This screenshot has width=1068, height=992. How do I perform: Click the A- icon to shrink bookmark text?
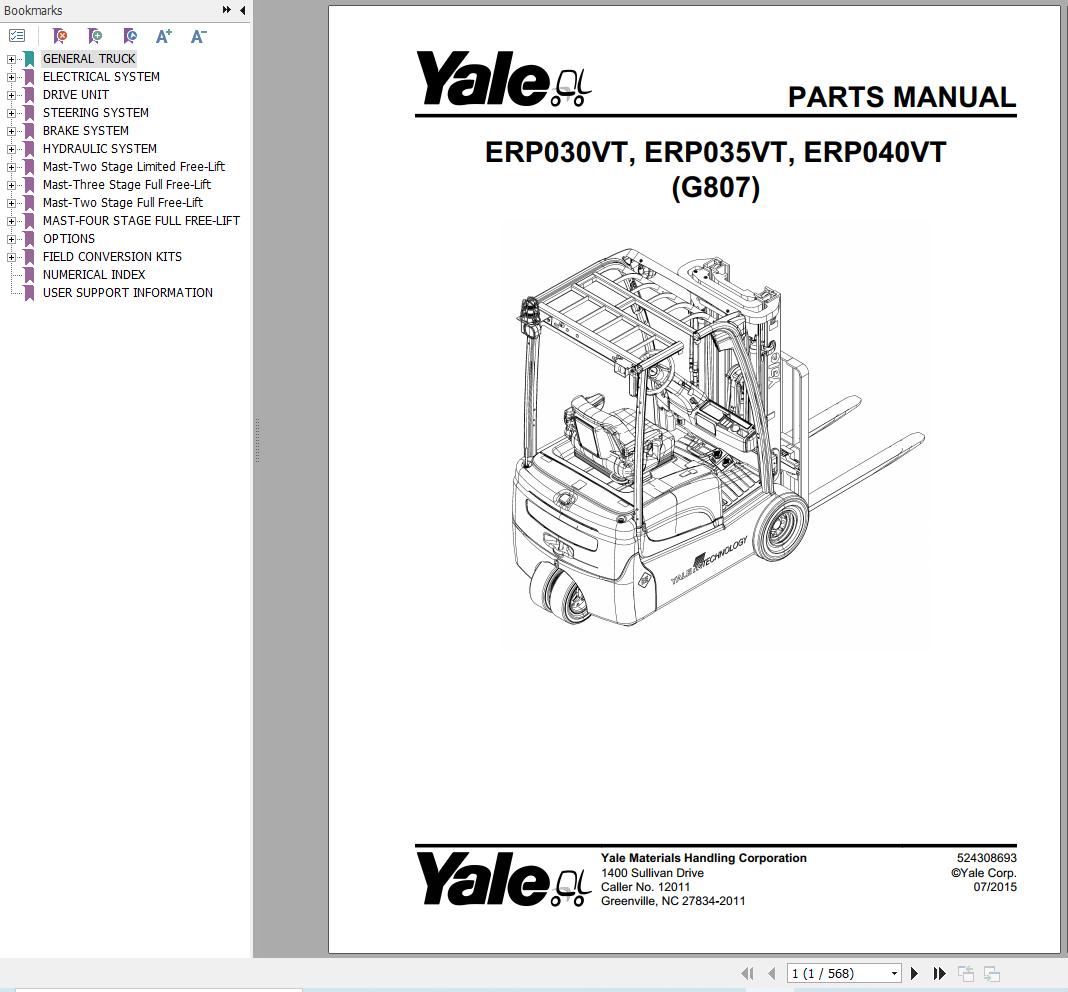(x=197, y=35)
